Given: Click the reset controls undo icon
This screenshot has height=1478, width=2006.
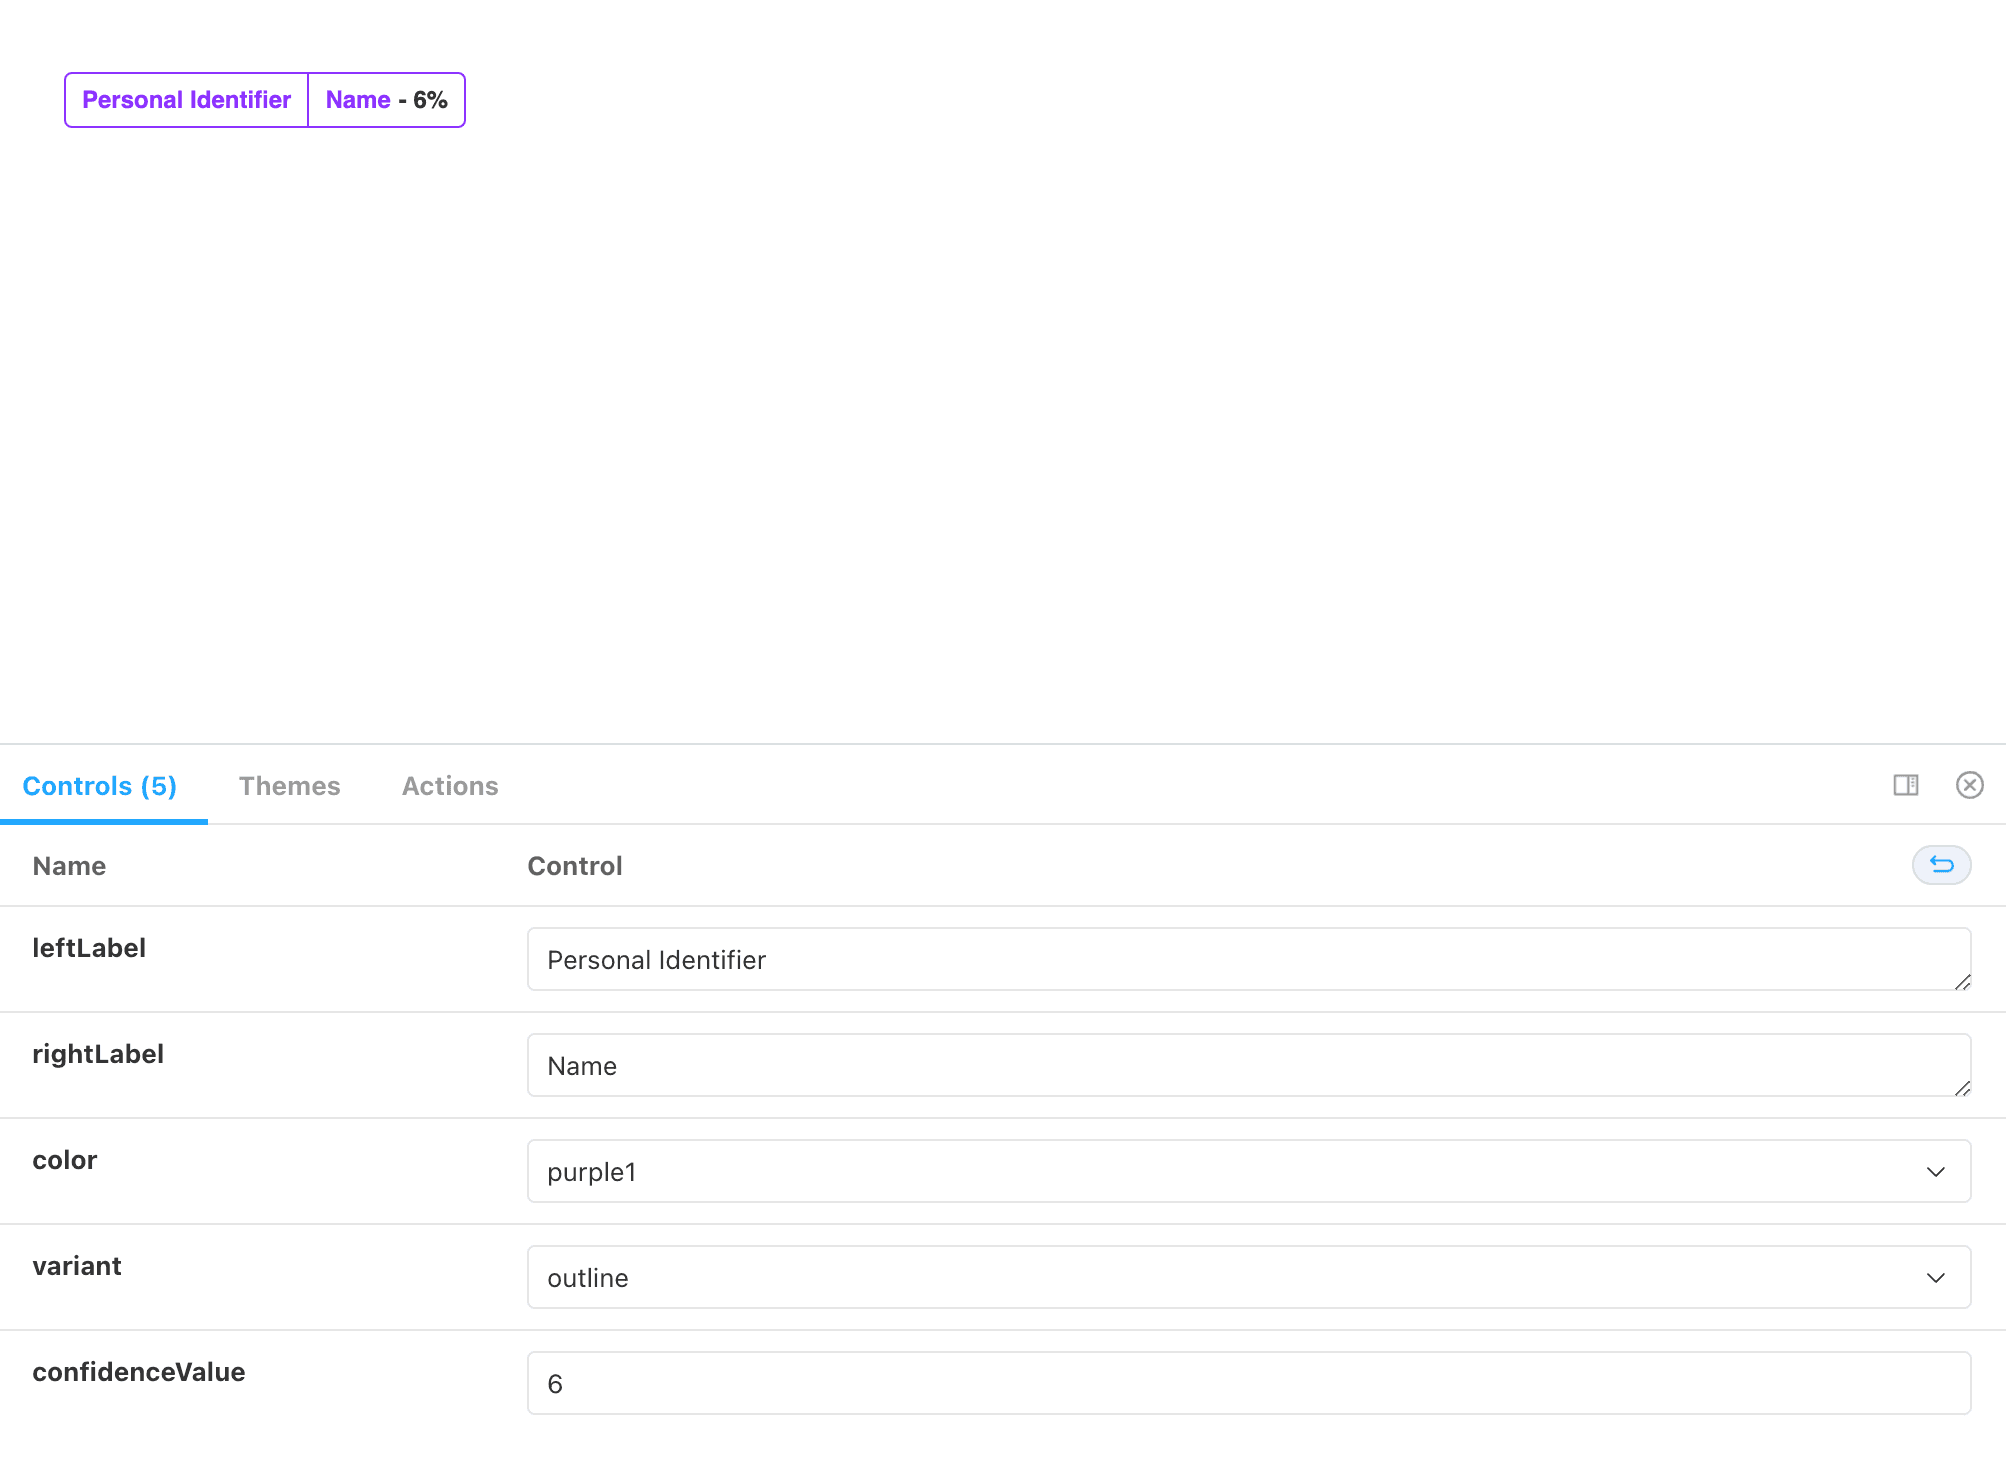Looking at the screenshot, I should (x=1941, y=865).
